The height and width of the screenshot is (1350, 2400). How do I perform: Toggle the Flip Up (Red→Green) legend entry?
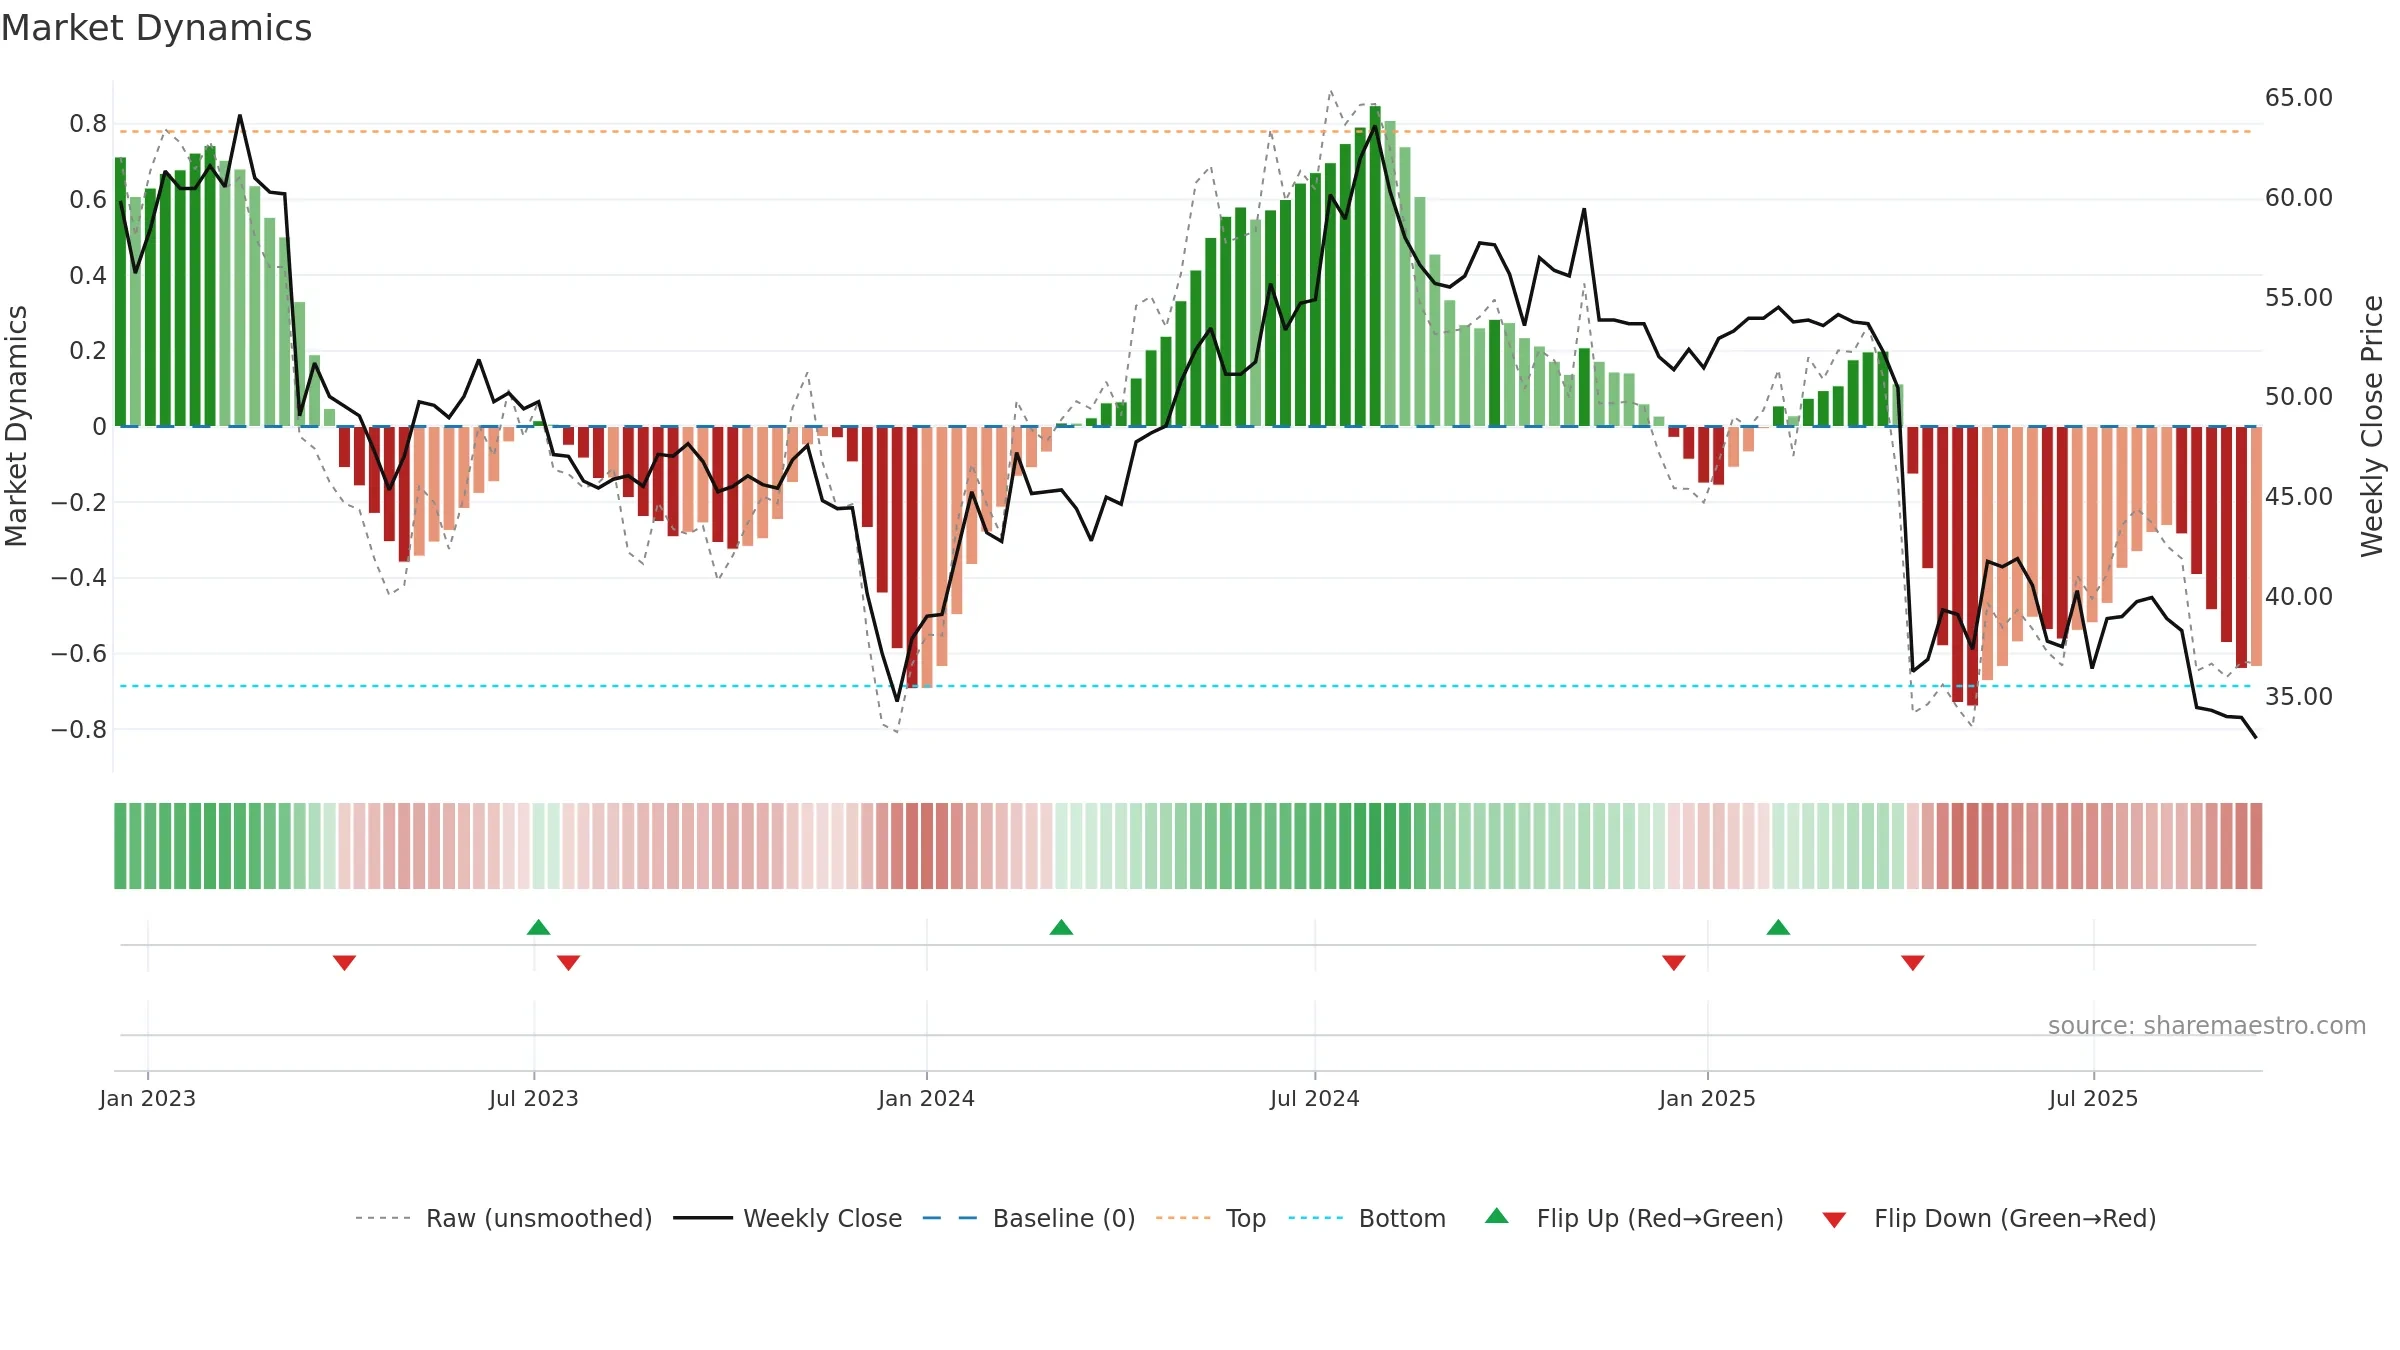[1634, 1218]
